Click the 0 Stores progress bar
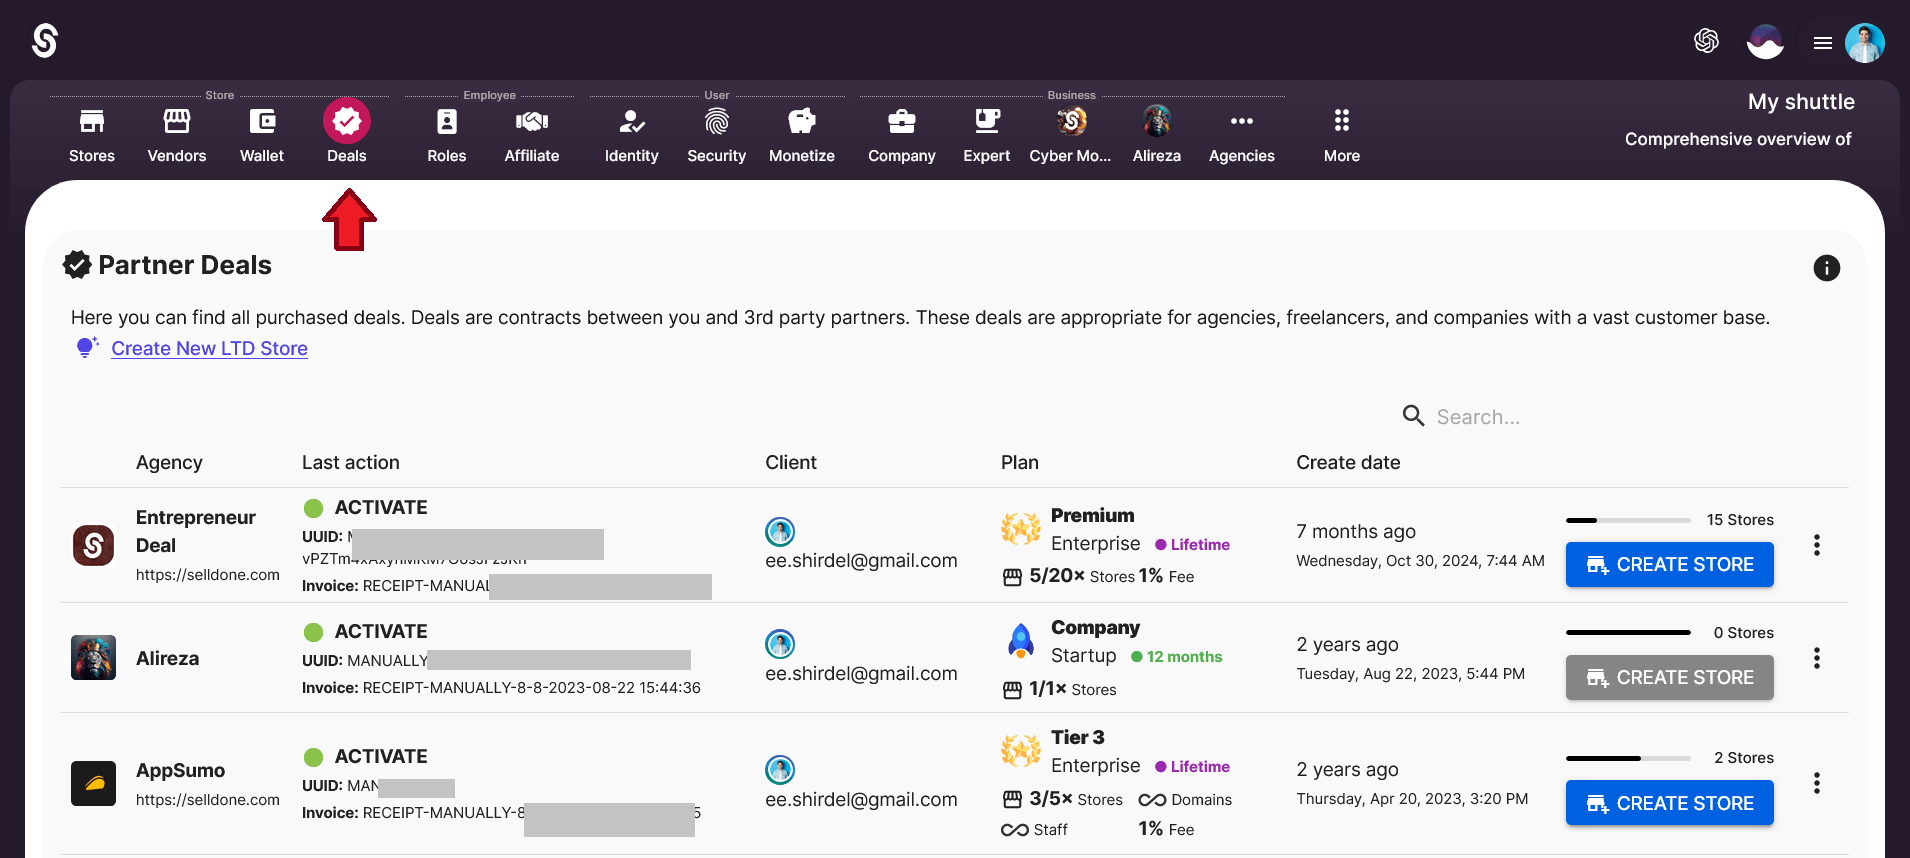The height and width of the screenshot is (858, 1910). point(1628,633)
